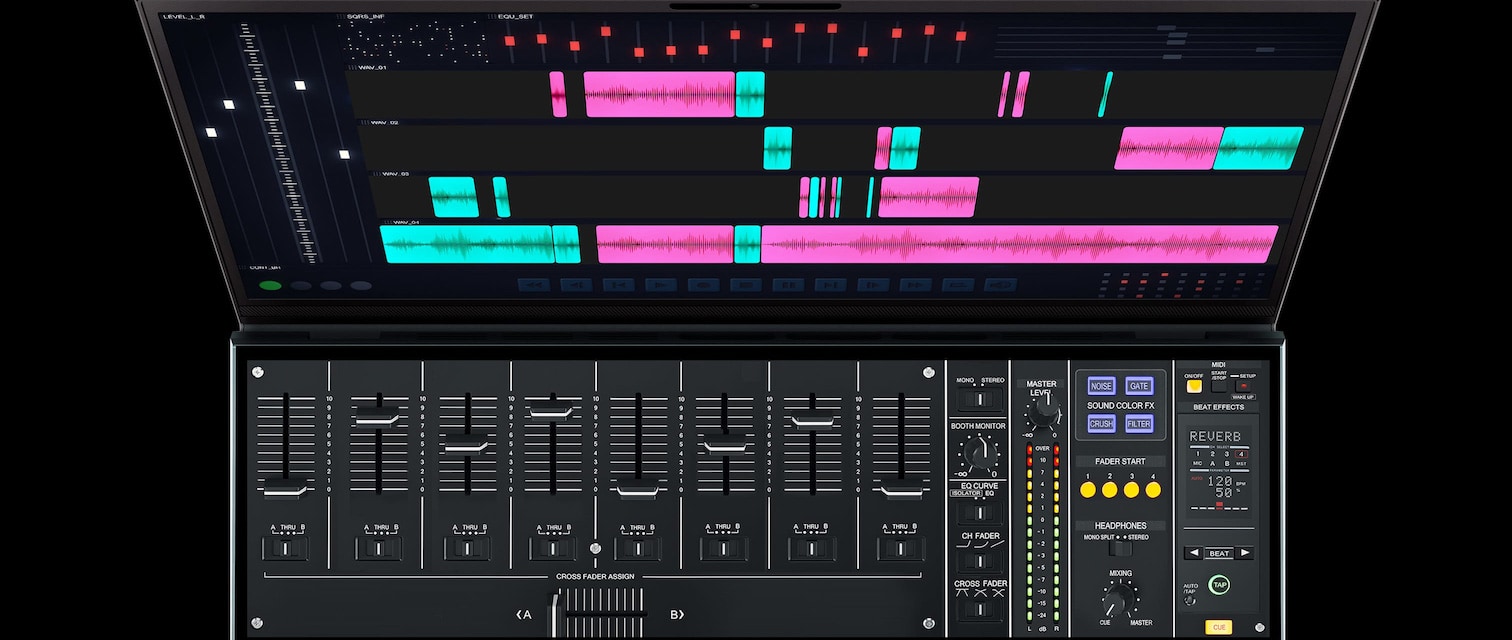Click the SETUP WAKE UP button
This screenshot has height=640, width=1512.
[1243, 386]
